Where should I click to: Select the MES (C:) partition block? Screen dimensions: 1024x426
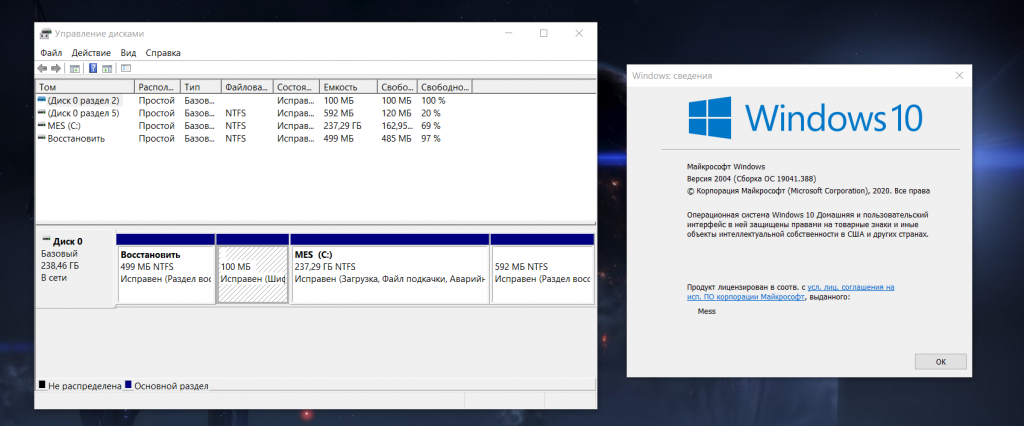pos(389,273)
